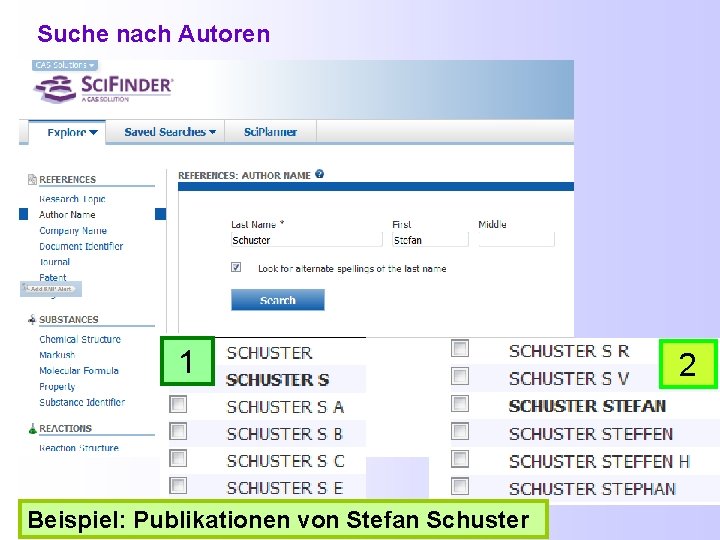
Task: Open Markush search
Action: (x=57, y=355)
